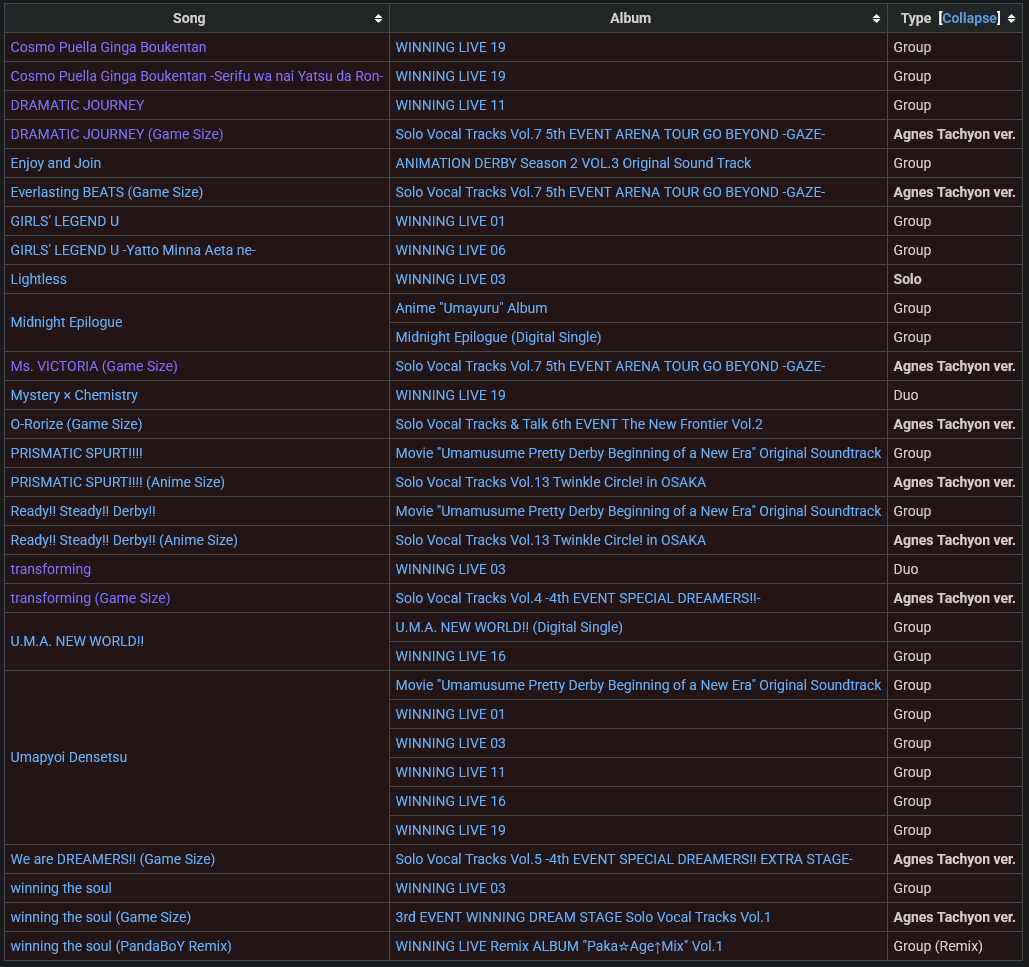Open Ready!! Steady!! Derby!! song link
1029x967 pixels.
83,511
